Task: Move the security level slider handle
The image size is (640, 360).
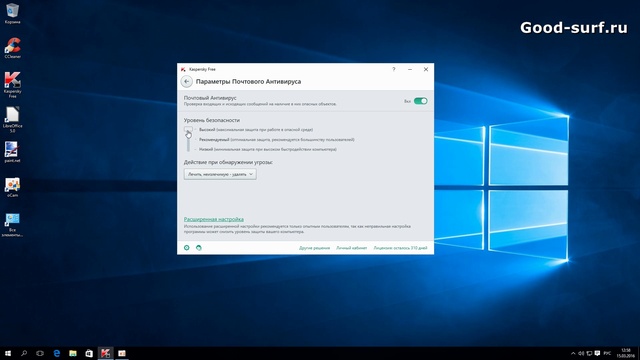Action: [188, 130]
